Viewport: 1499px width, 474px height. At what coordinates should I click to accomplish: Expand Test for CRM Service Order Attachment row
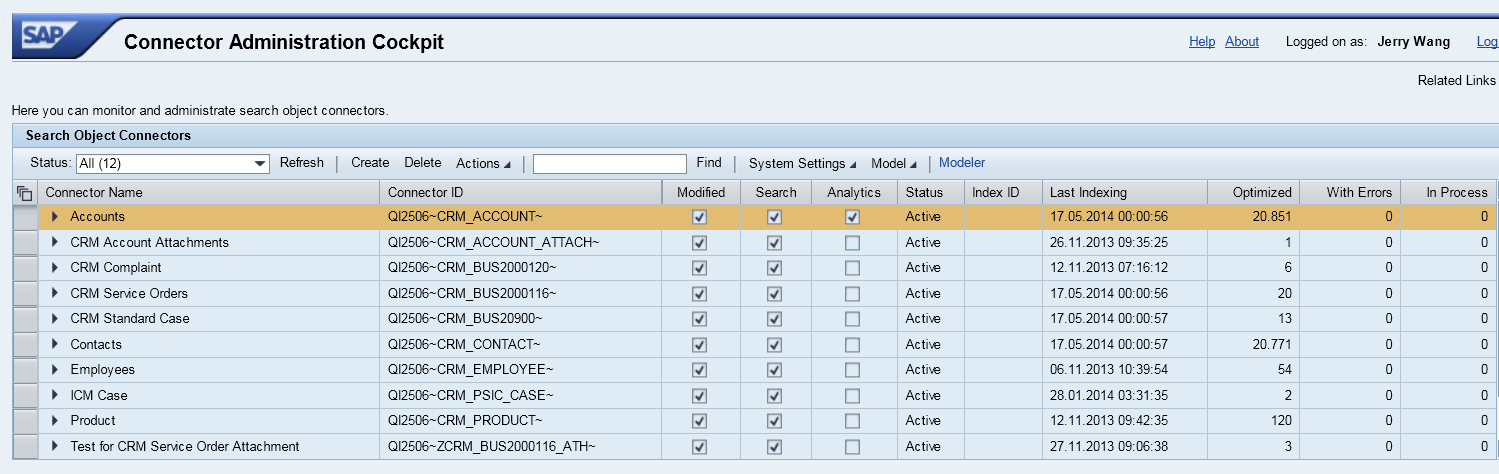[x=56, y=446]
